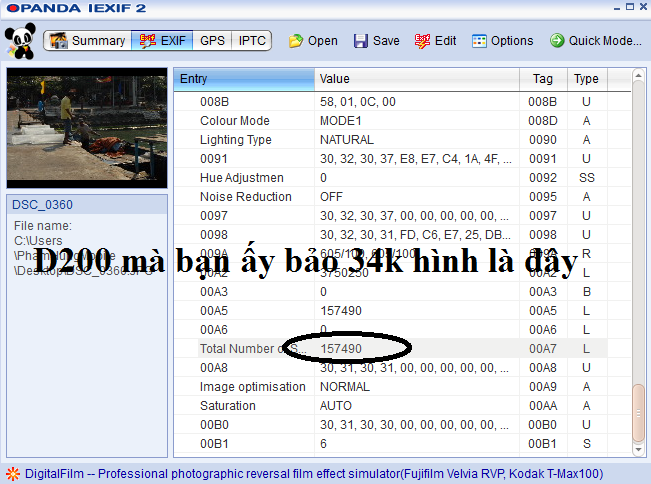Open the Summary tab
Image resolution: width=651 pixels, height=484 pixels.
tap(88, 41)
